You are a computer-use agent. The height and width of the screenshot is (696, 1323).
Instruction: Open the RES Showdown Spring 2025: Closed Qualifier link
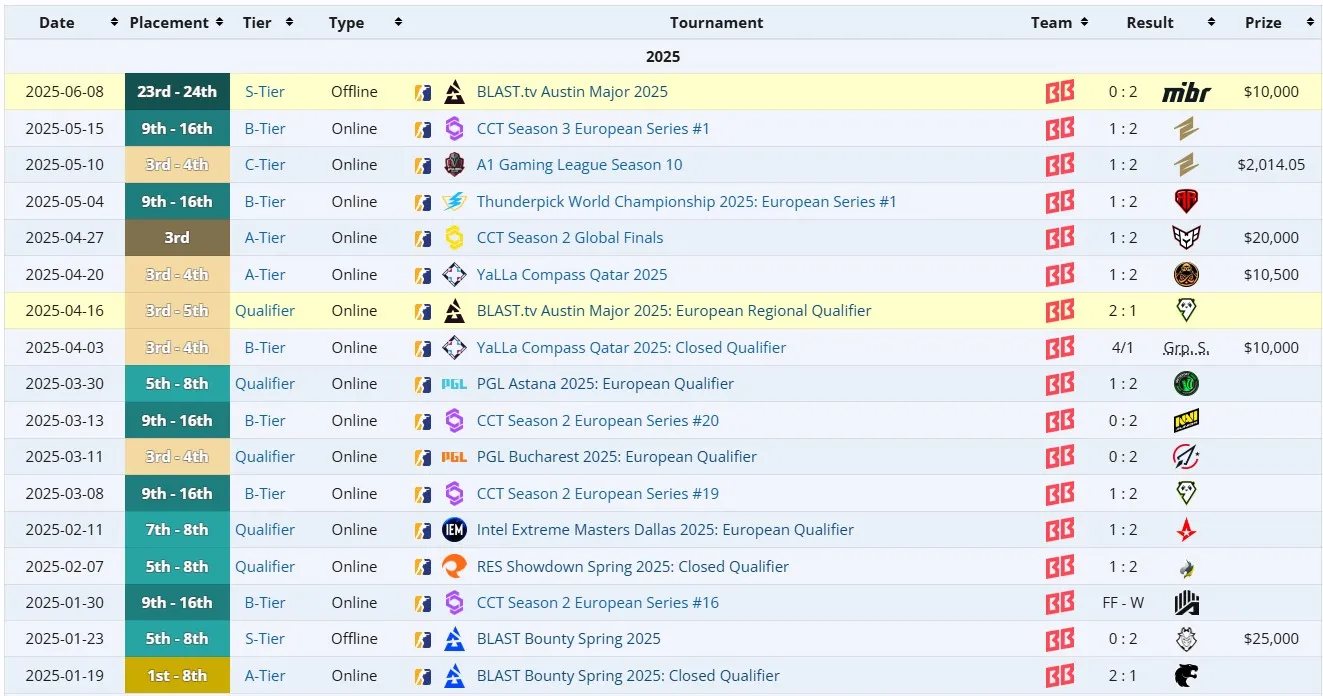pyautogui.click(x=633, y=567)
